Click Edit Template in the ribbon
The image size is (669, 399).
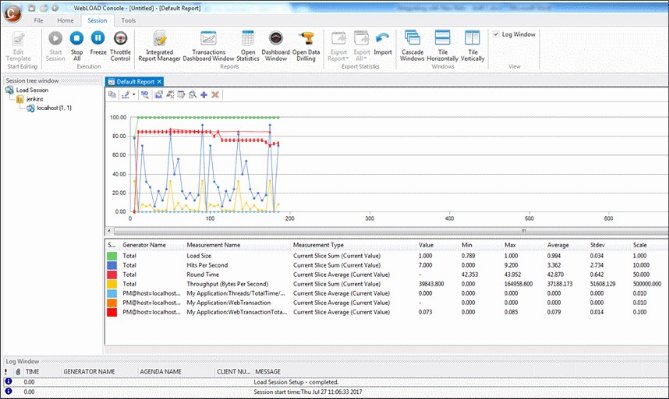pyautogui.click(x=18, y=47)
